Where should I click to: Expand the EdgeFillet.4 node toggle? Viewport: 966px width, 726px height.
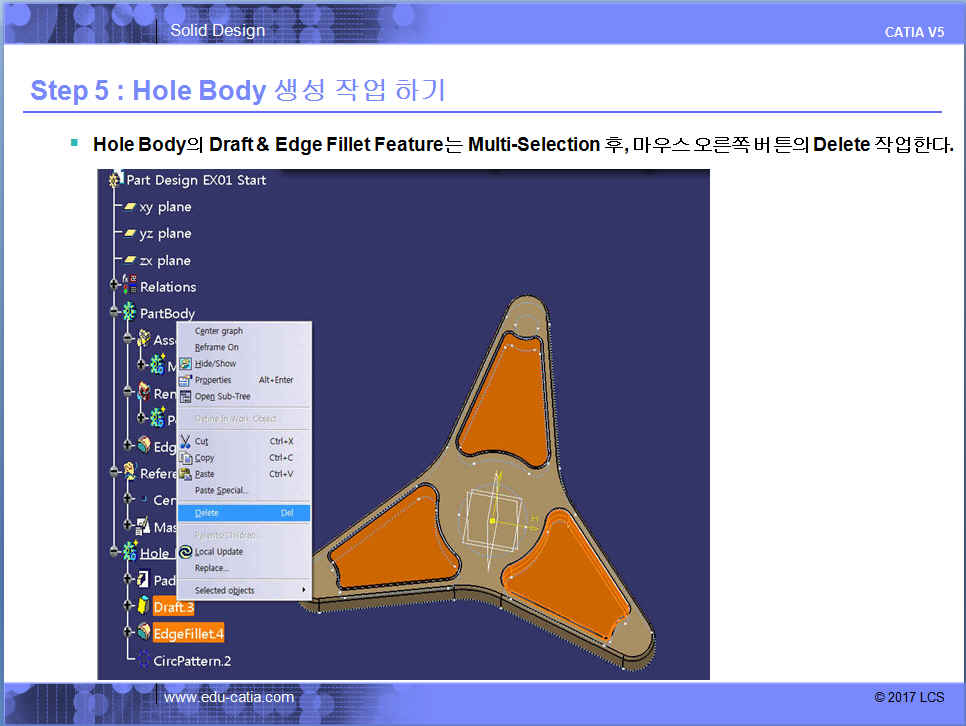[129, 633]
